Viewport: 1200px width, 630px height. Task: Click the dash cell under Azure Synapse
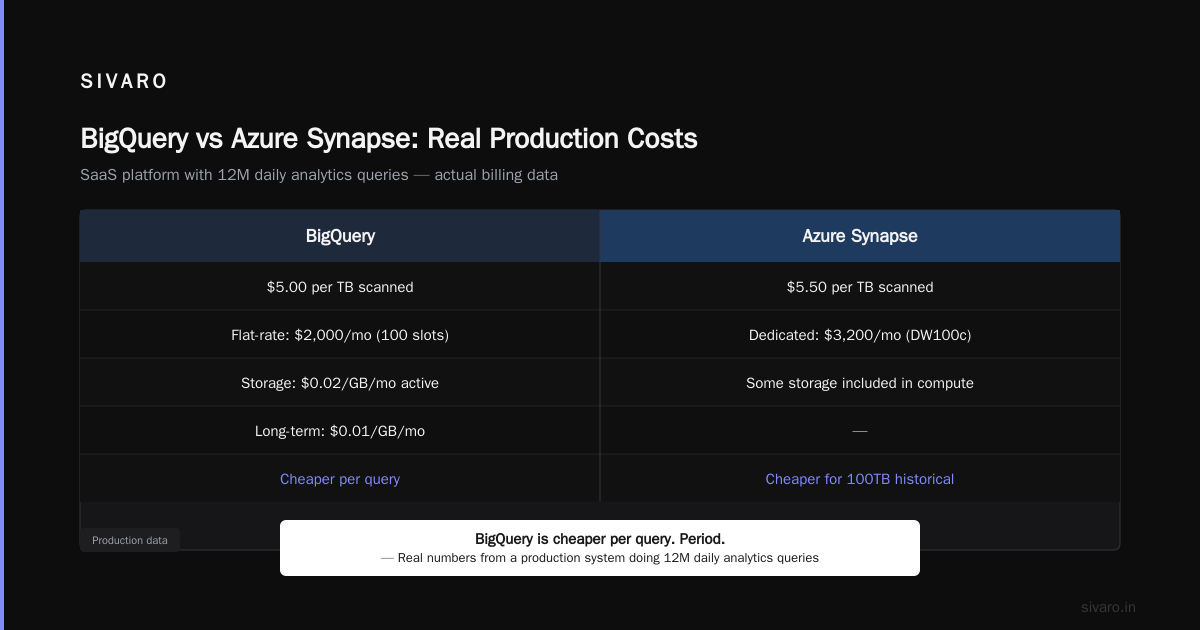860,431
